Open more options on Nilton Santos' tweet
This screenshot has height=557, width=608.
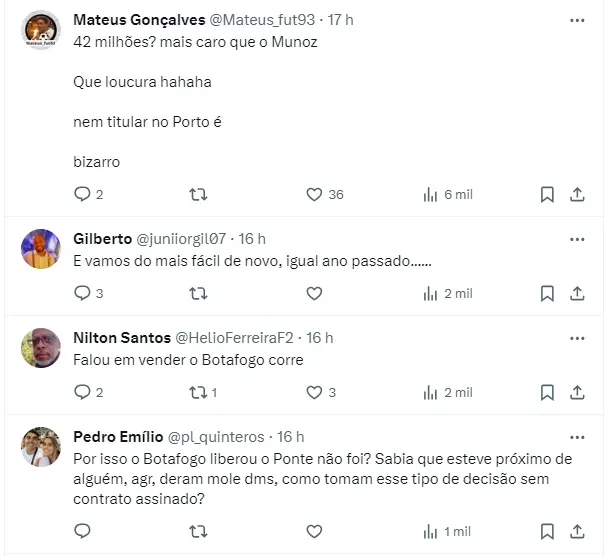click(x=577, y=338)
